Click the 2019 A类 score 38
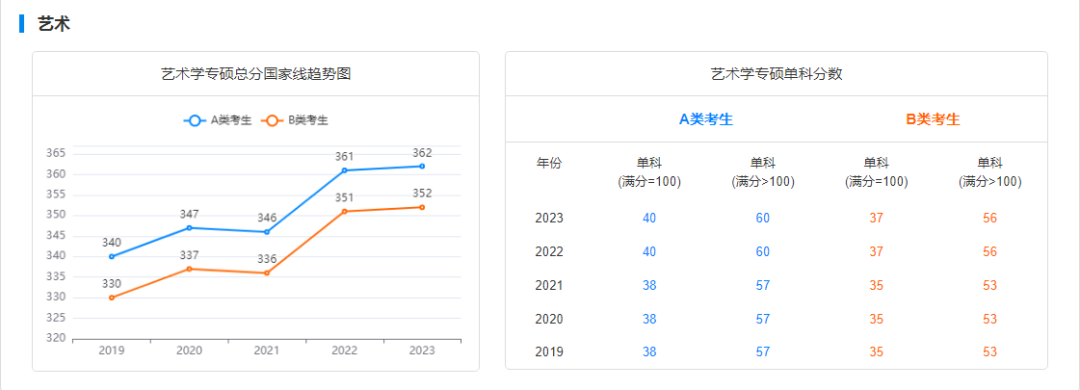The height and width of the screenshot is (390, 1080). pos(650,352)
